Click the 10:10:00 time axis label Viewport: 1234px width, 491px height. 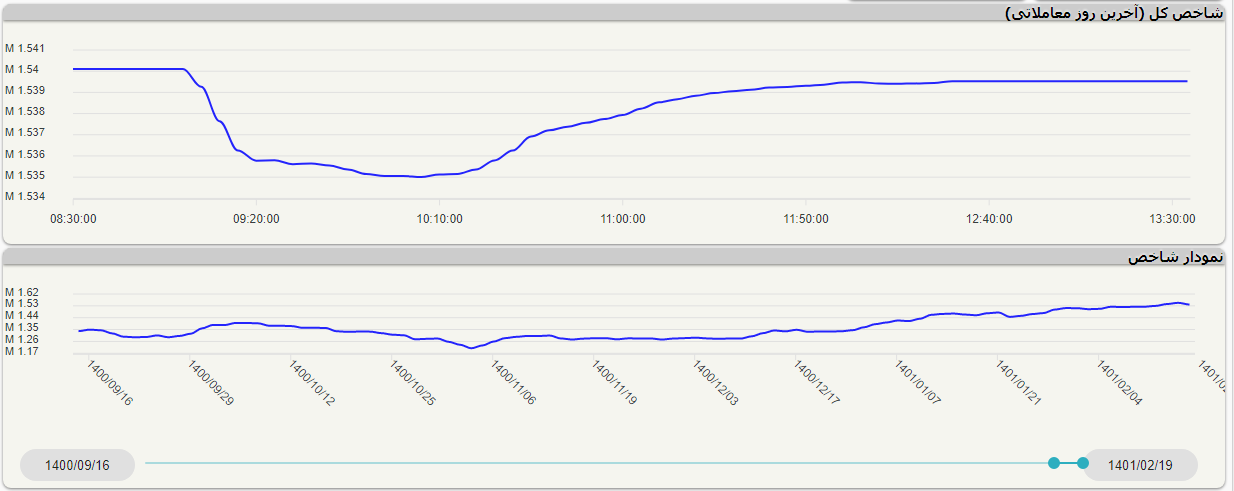439,218
